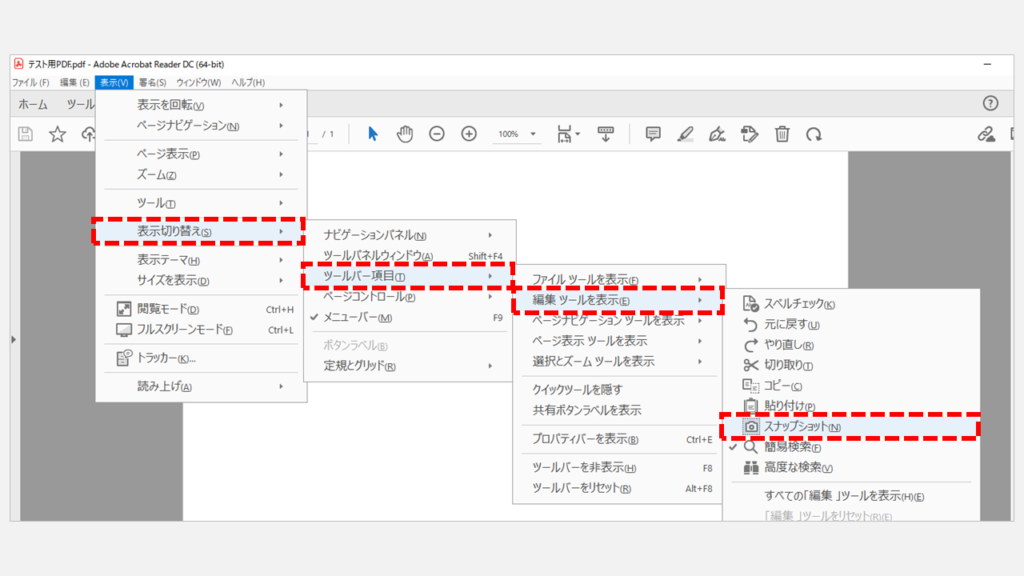Select the Highlighter tool
This screenshot has width=1024, height=576.
click(685, 132)
